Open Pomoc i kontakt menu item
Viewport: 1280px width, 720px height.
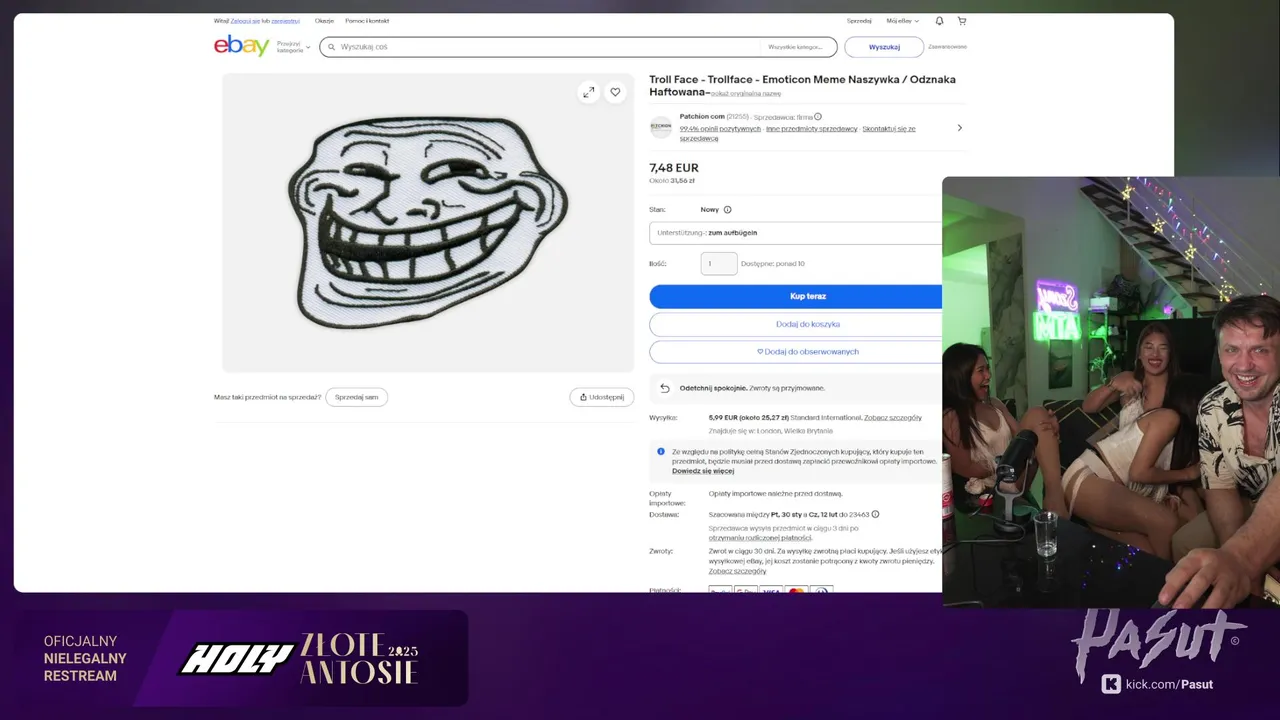(367, 21)
